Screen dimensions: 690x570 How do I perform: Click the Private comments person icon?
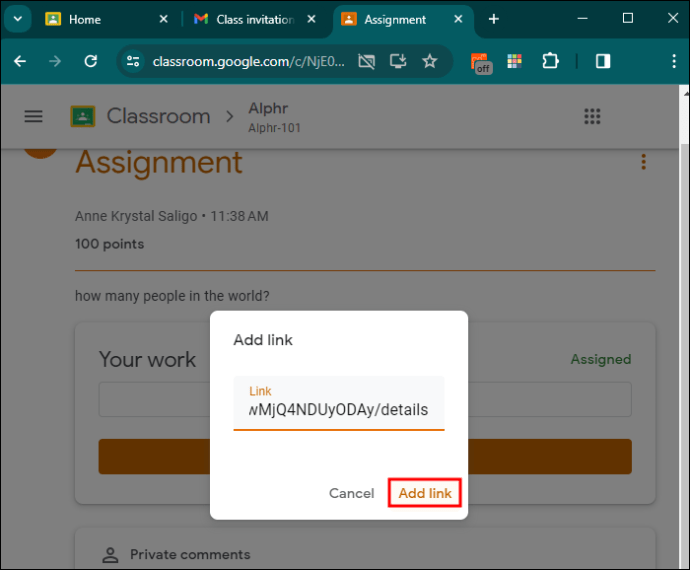[110, 555]
